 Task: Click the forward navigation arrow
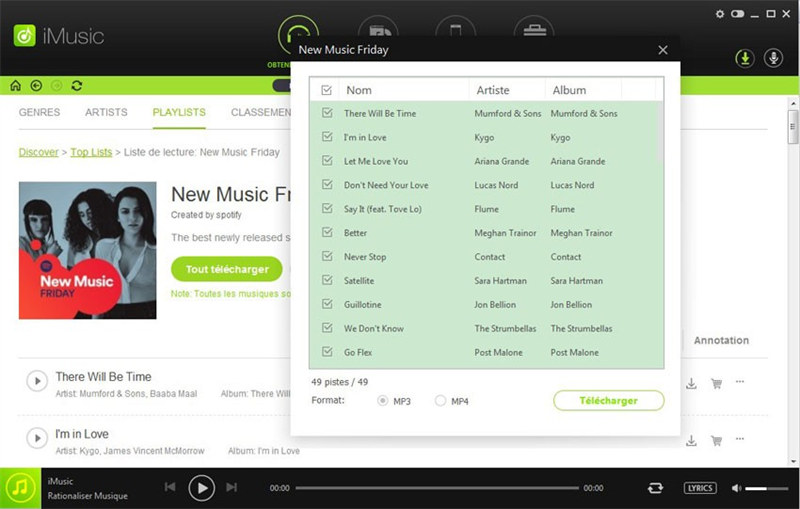tap(57, 85)
